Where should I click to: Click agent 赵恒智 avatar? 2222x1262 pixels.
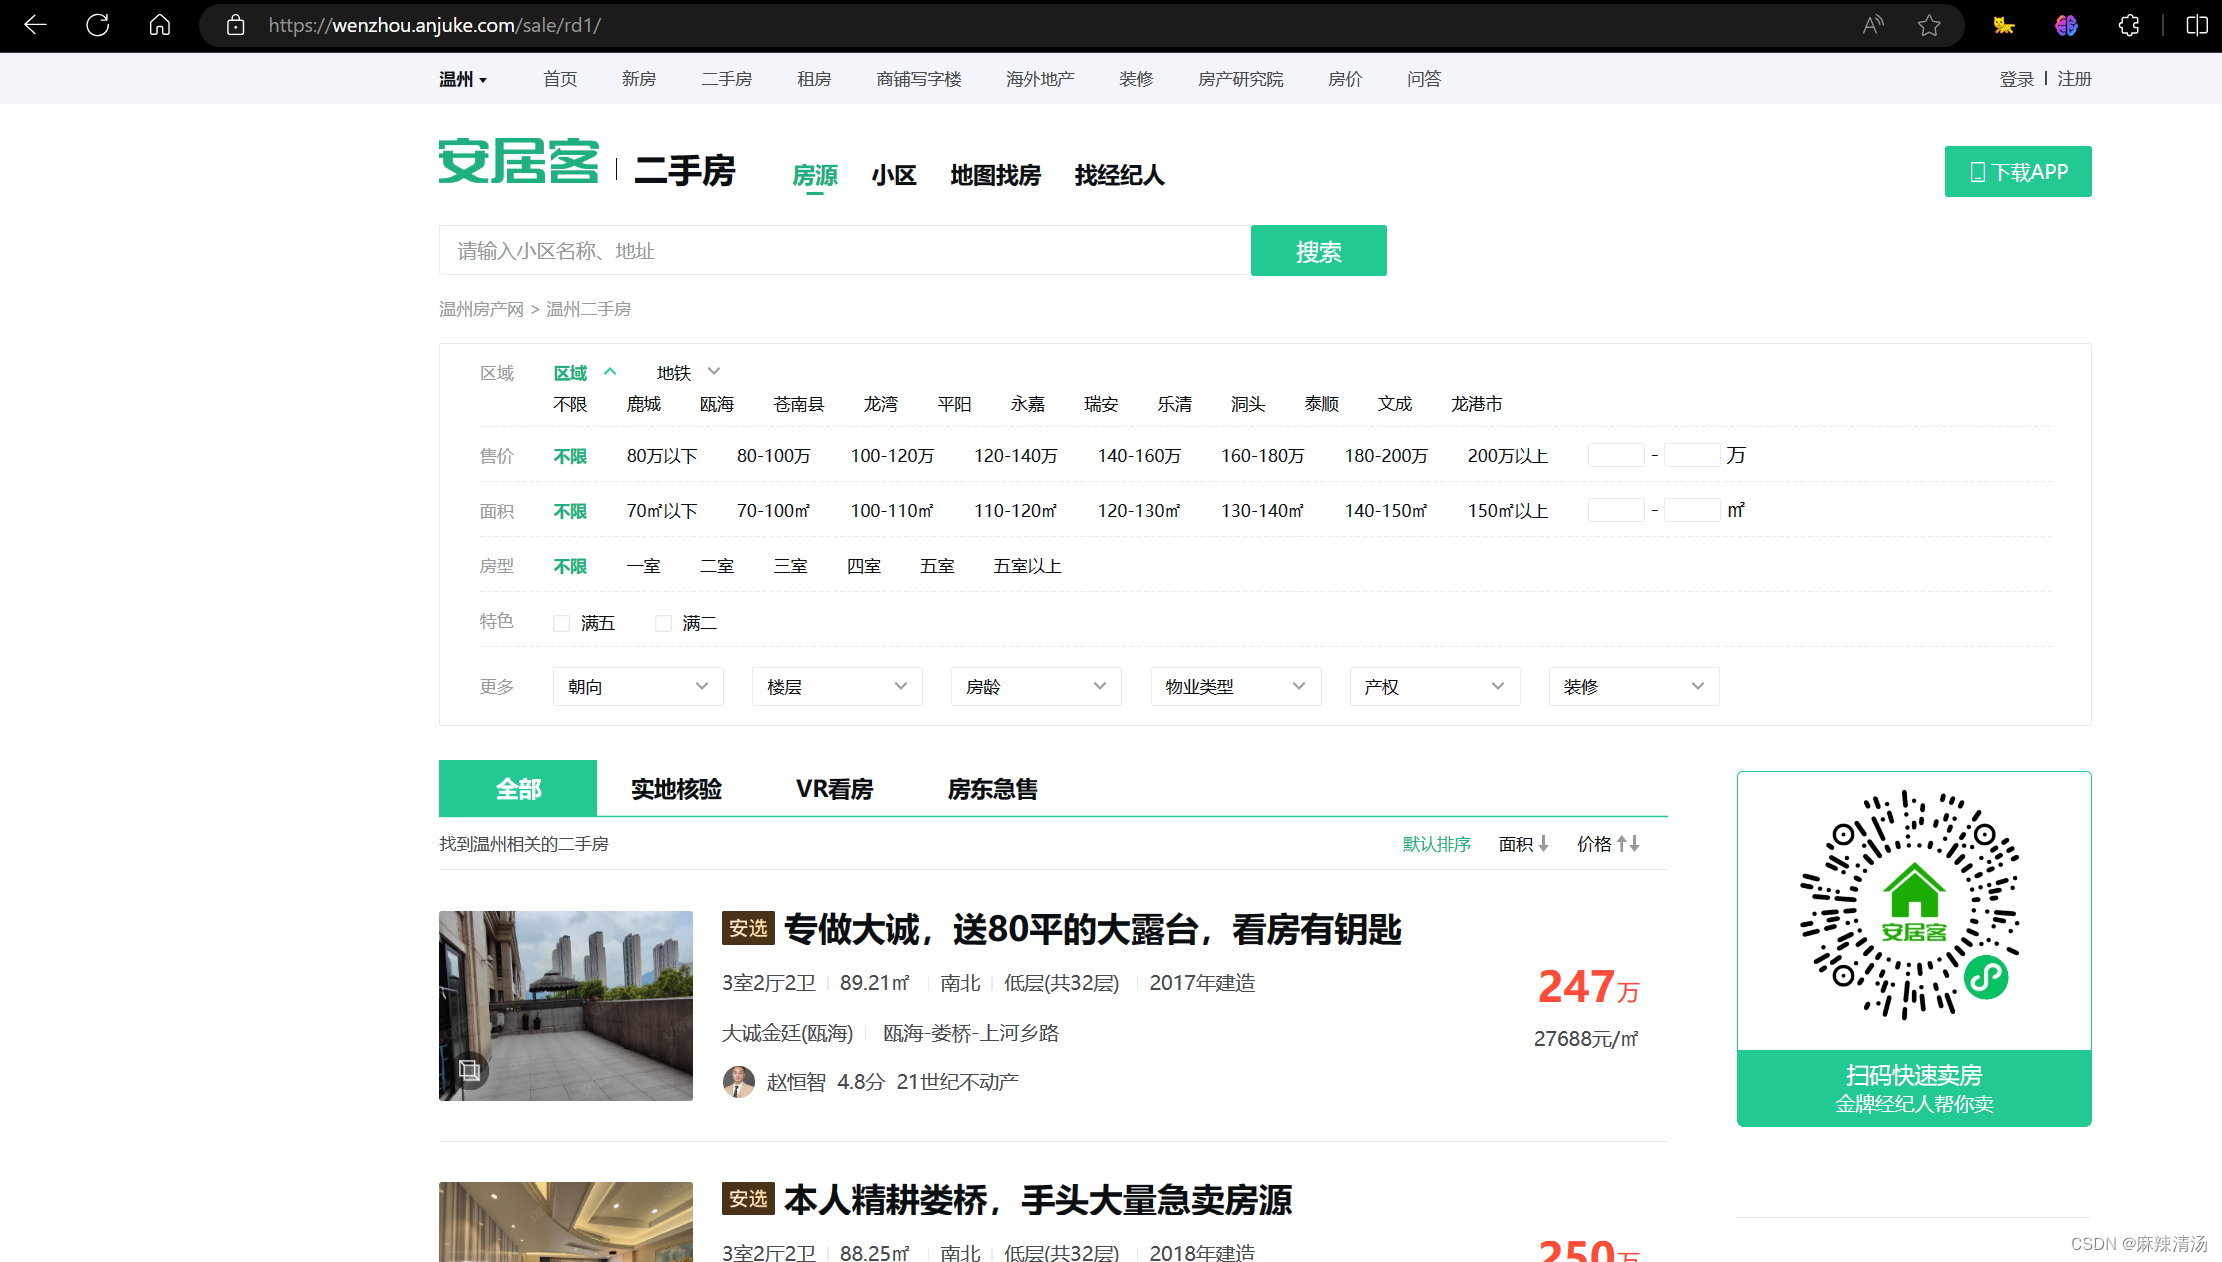click(x=738, y=1082)
